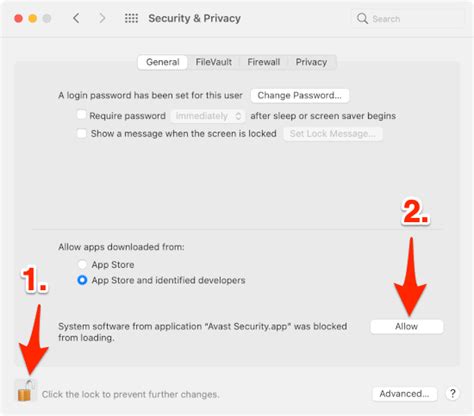Click the magnifying glass search icon

(362, 18)
